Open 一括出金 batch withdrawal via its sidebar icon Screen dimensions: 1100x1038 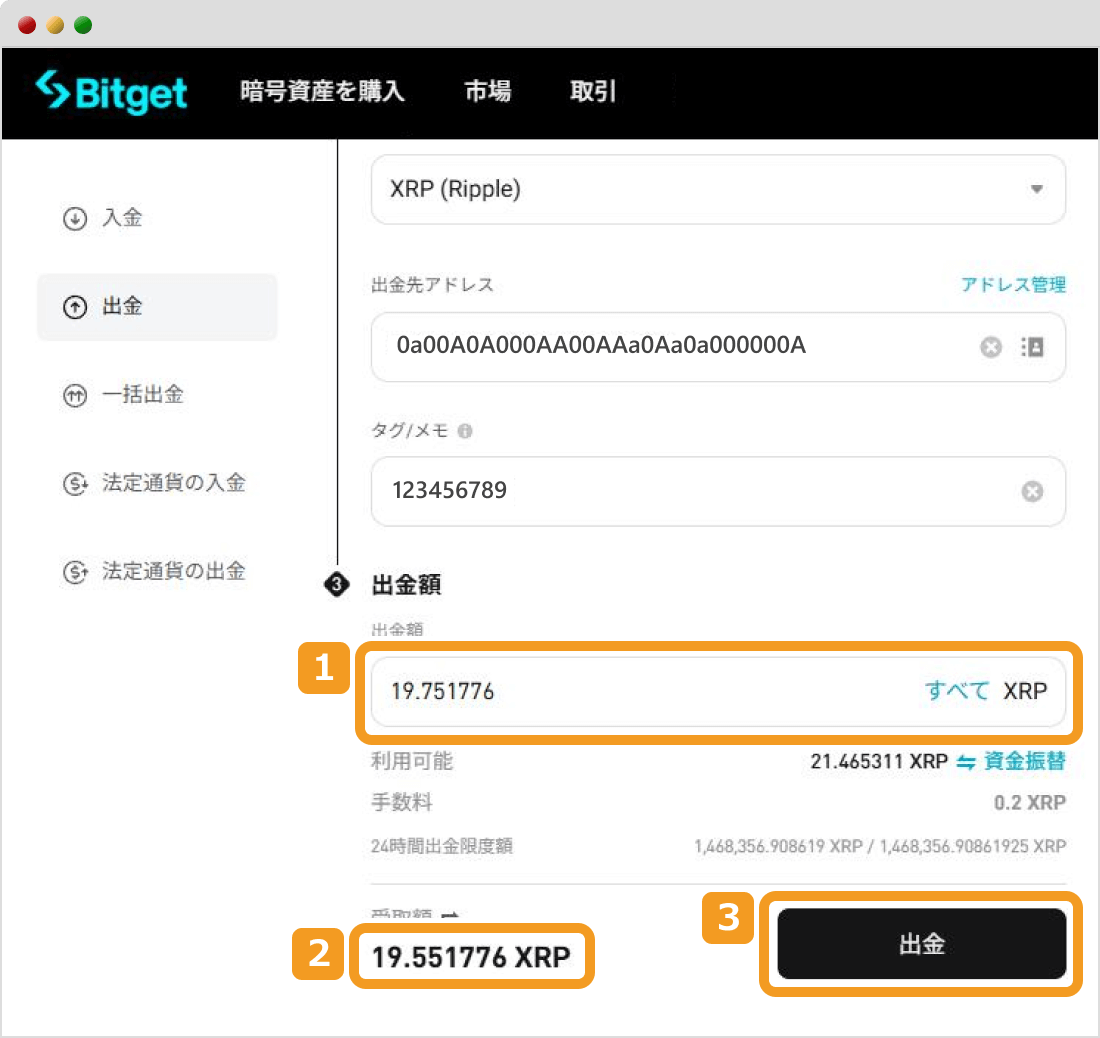tap(75, 394)
